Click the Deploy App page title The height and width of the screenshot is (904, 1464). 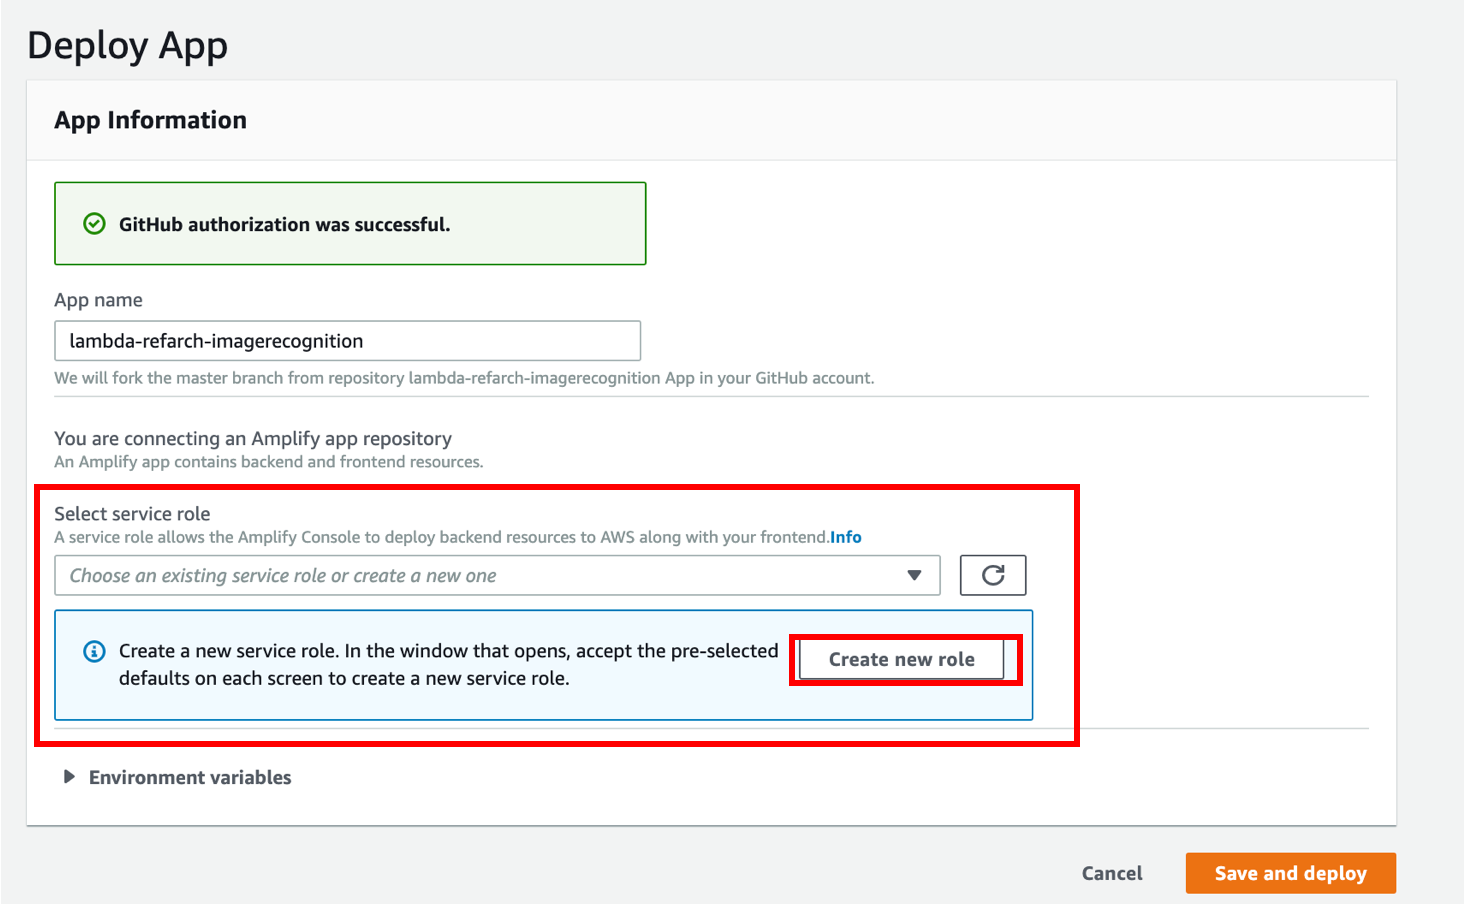point(128,46)
